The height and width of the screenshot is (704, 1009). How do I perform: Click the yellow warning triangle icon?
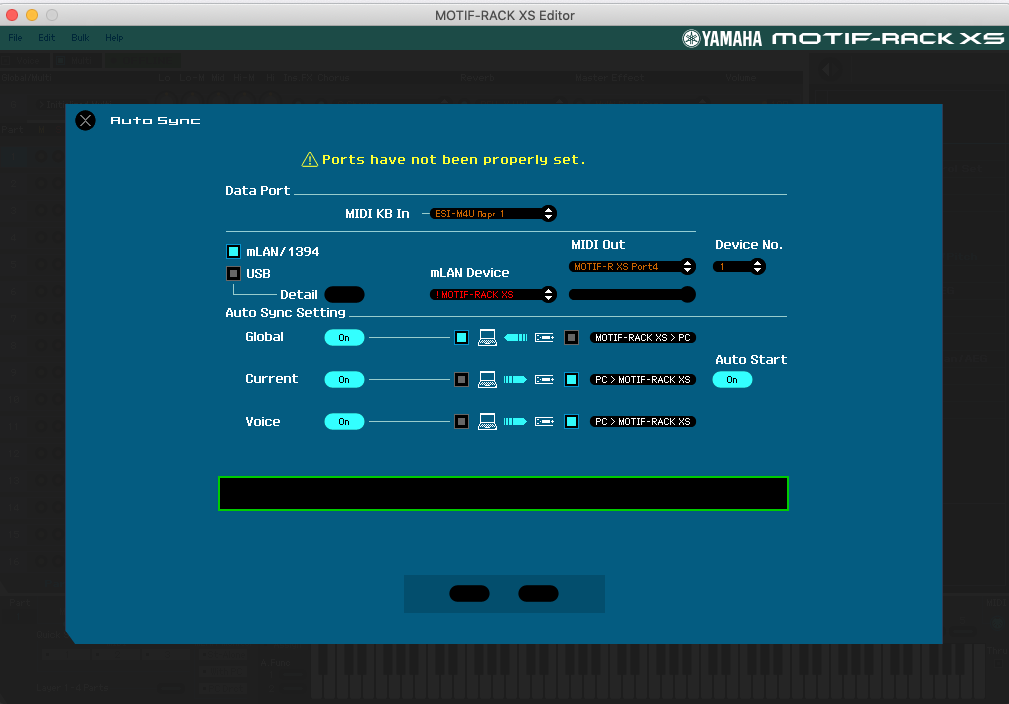click(x=310, y=160)
